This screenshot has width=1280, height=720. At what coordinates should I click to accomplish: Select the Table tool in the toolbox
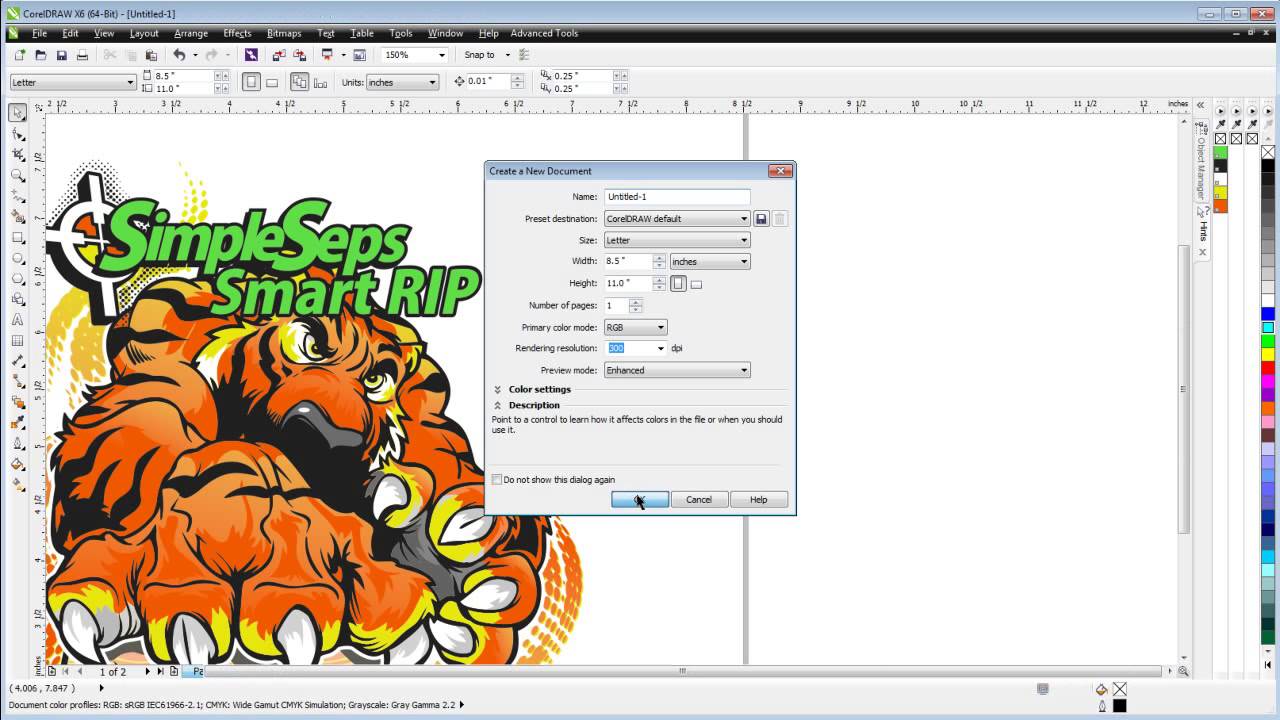pos(18,340)
